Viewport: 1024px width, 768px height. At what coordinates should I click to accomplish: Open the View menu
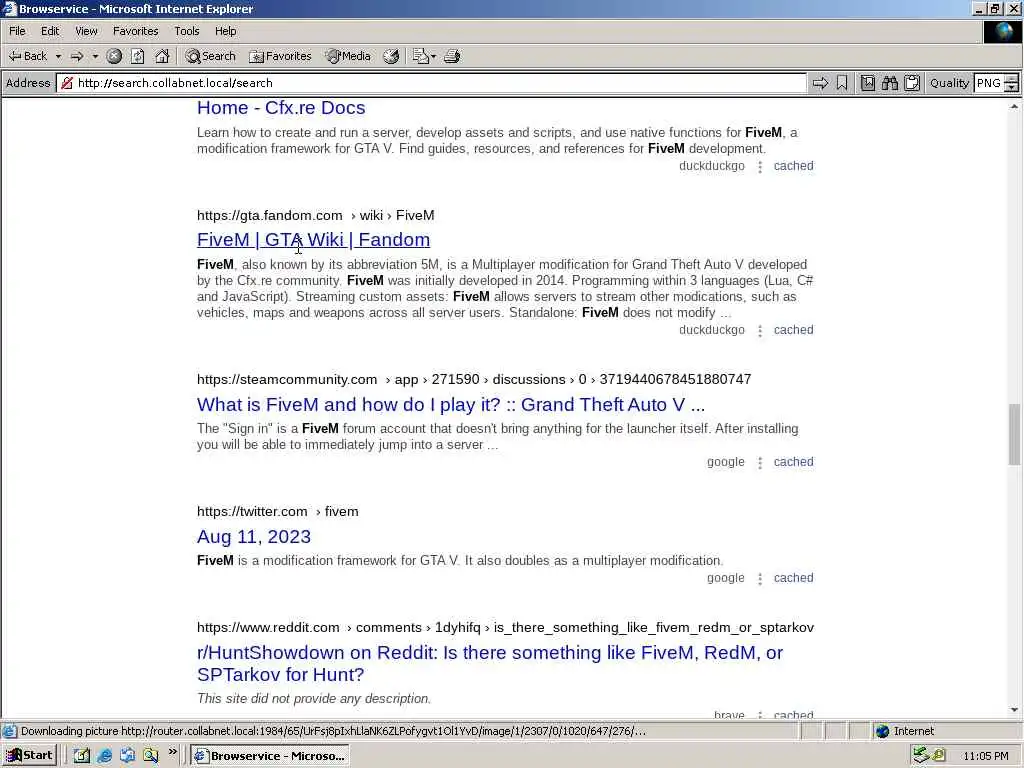click(x=86, y=31)
